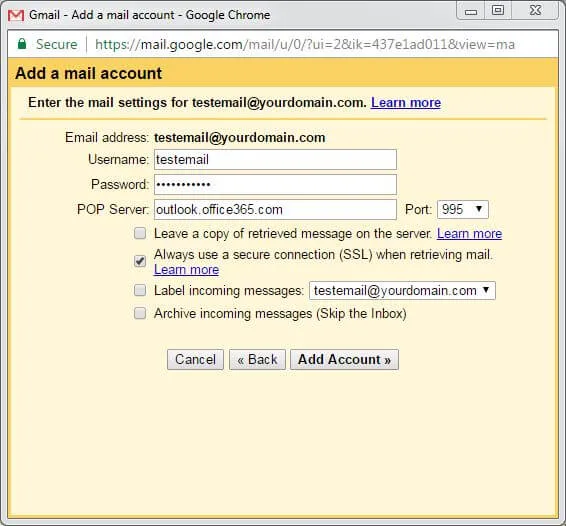This screenshot has height=526, width=566.
Task: Click the Add Account » button
Action: point(344,360)
